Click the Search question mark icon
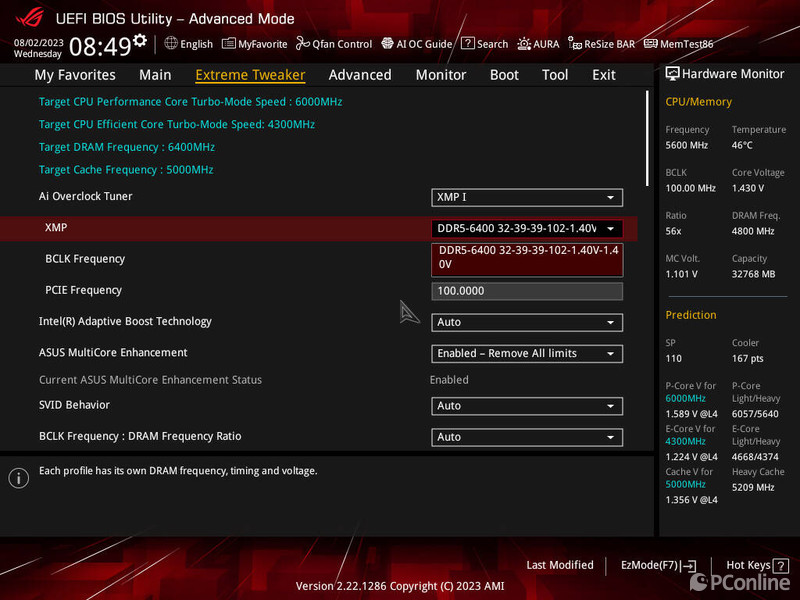Viewport: 800px width, 600px height. point(468,44)
